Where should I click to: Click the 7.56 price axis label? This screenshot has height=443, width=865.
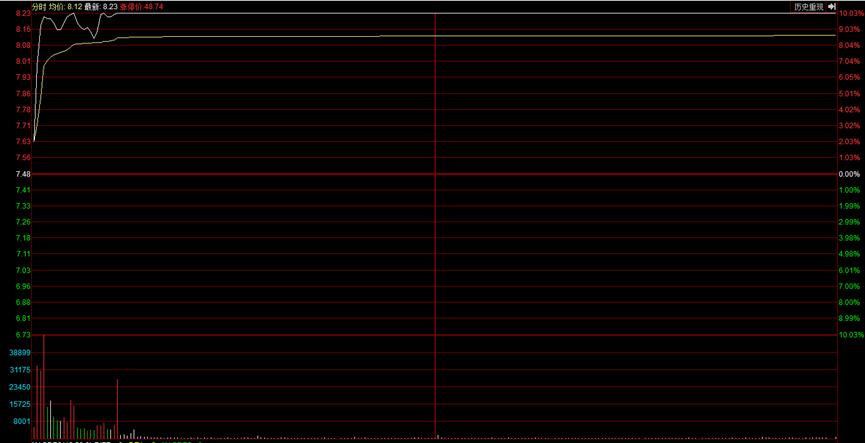pyautogui.click(x=23, y=158)
